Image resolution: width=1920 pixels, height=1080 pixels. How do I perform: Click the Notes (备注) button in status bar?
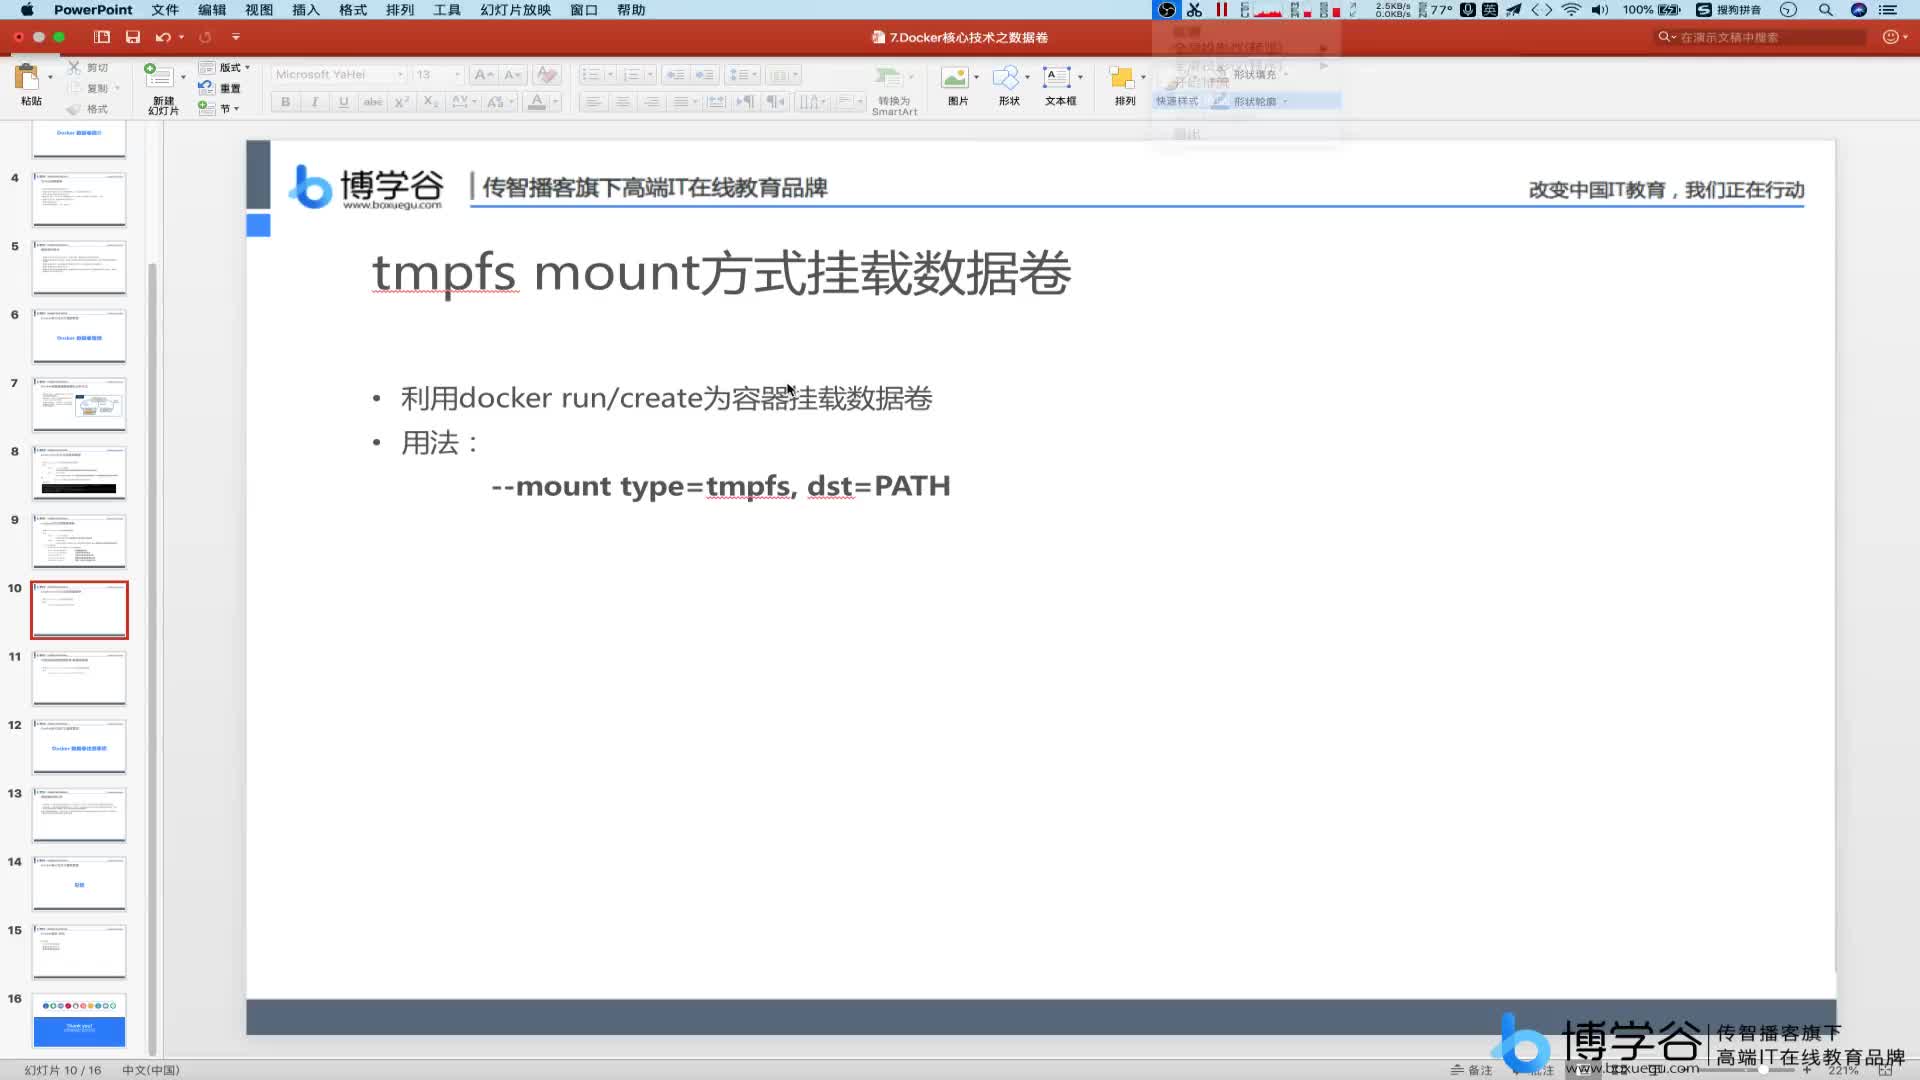pos(1472,1070)
